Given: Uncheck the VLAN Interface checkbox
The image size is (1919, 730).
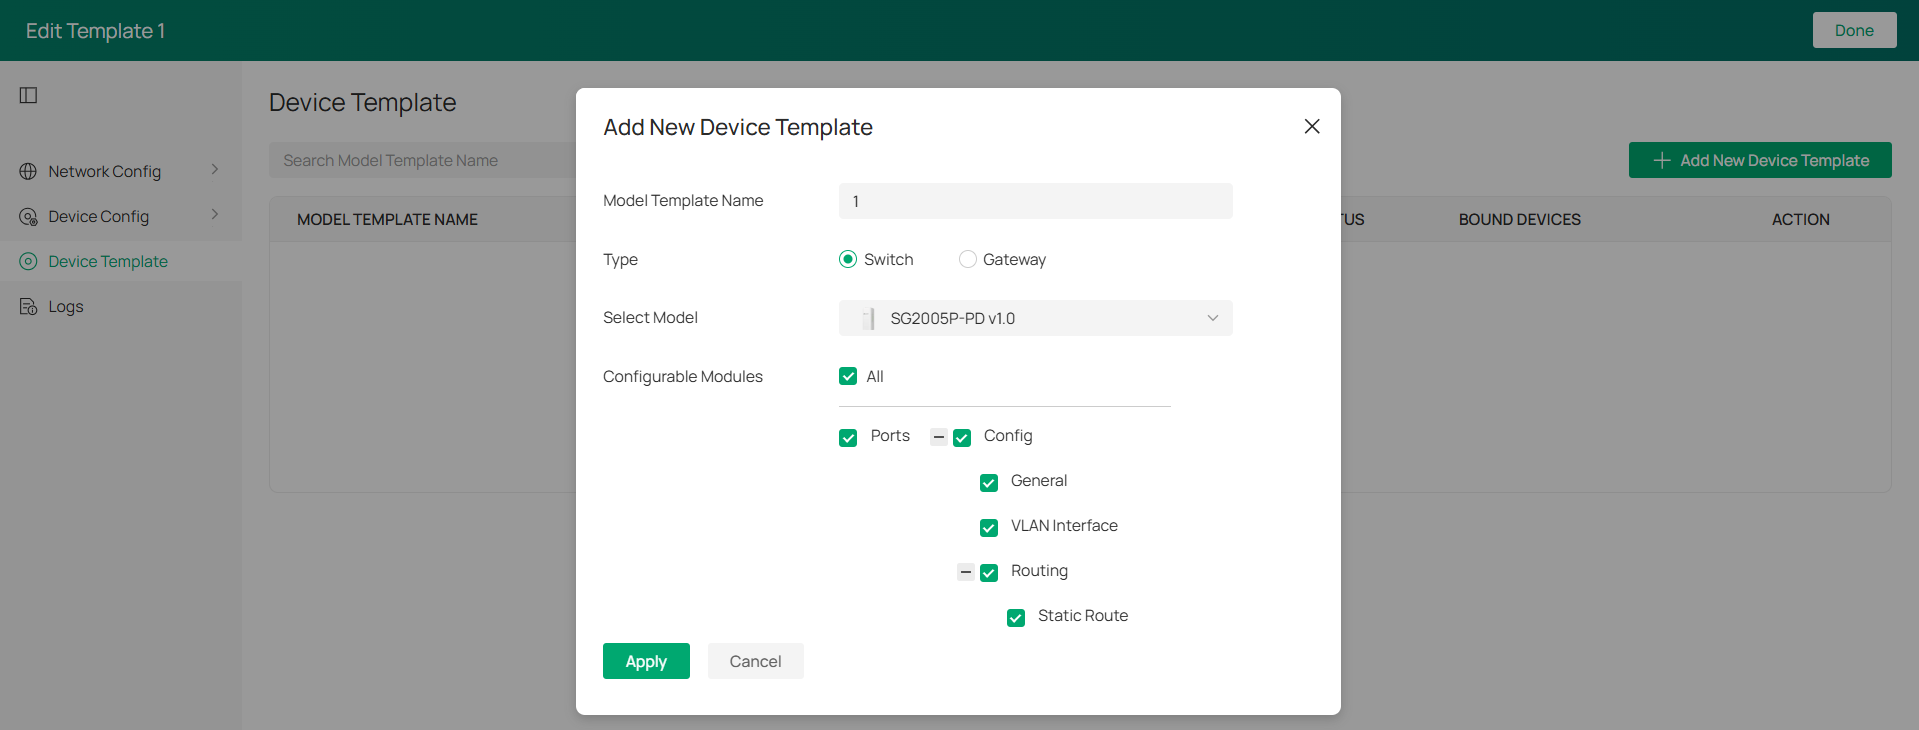Looking at the screenshot, I should pyautogui.click(x=989, y=528).
